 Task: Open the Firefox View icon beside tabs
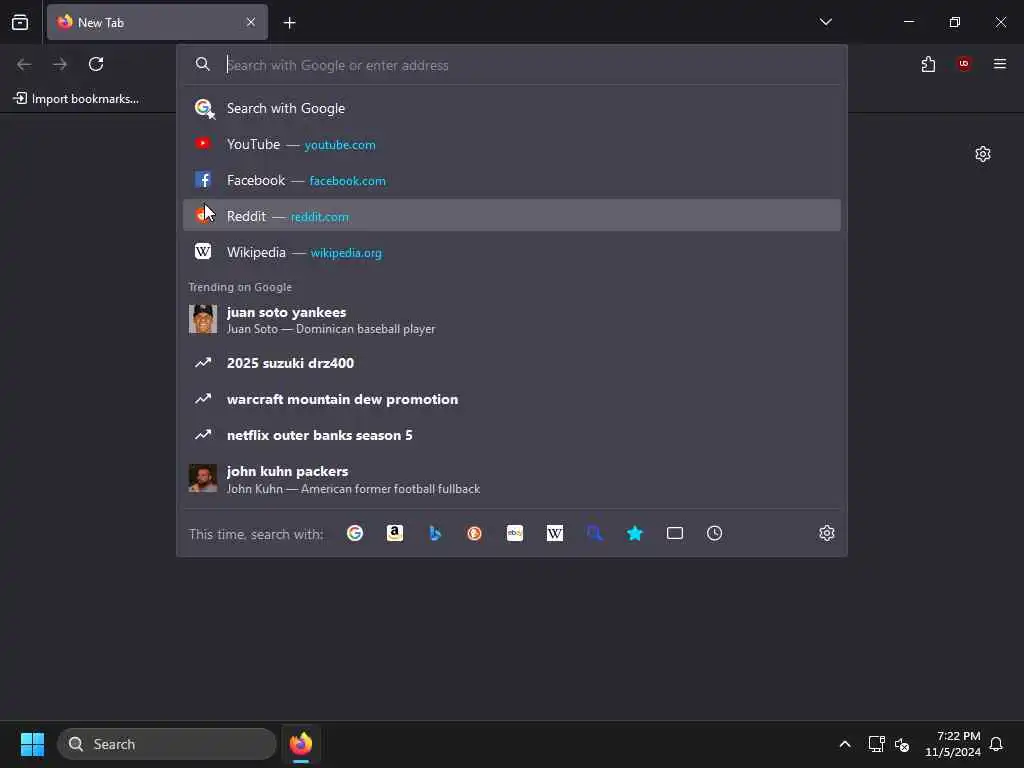(x=20, y=22)
